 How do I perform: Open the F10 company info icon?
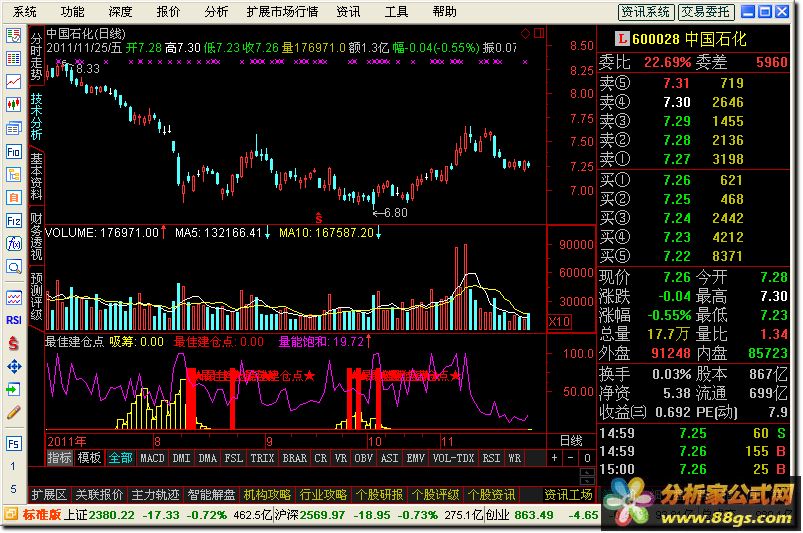(x=13, y=152)
